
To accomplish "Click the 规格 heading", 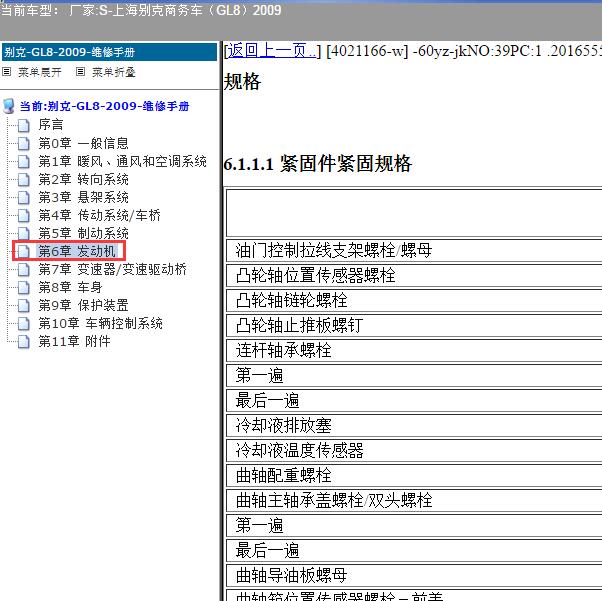I will pyautogui.click(x=242, y=82).
